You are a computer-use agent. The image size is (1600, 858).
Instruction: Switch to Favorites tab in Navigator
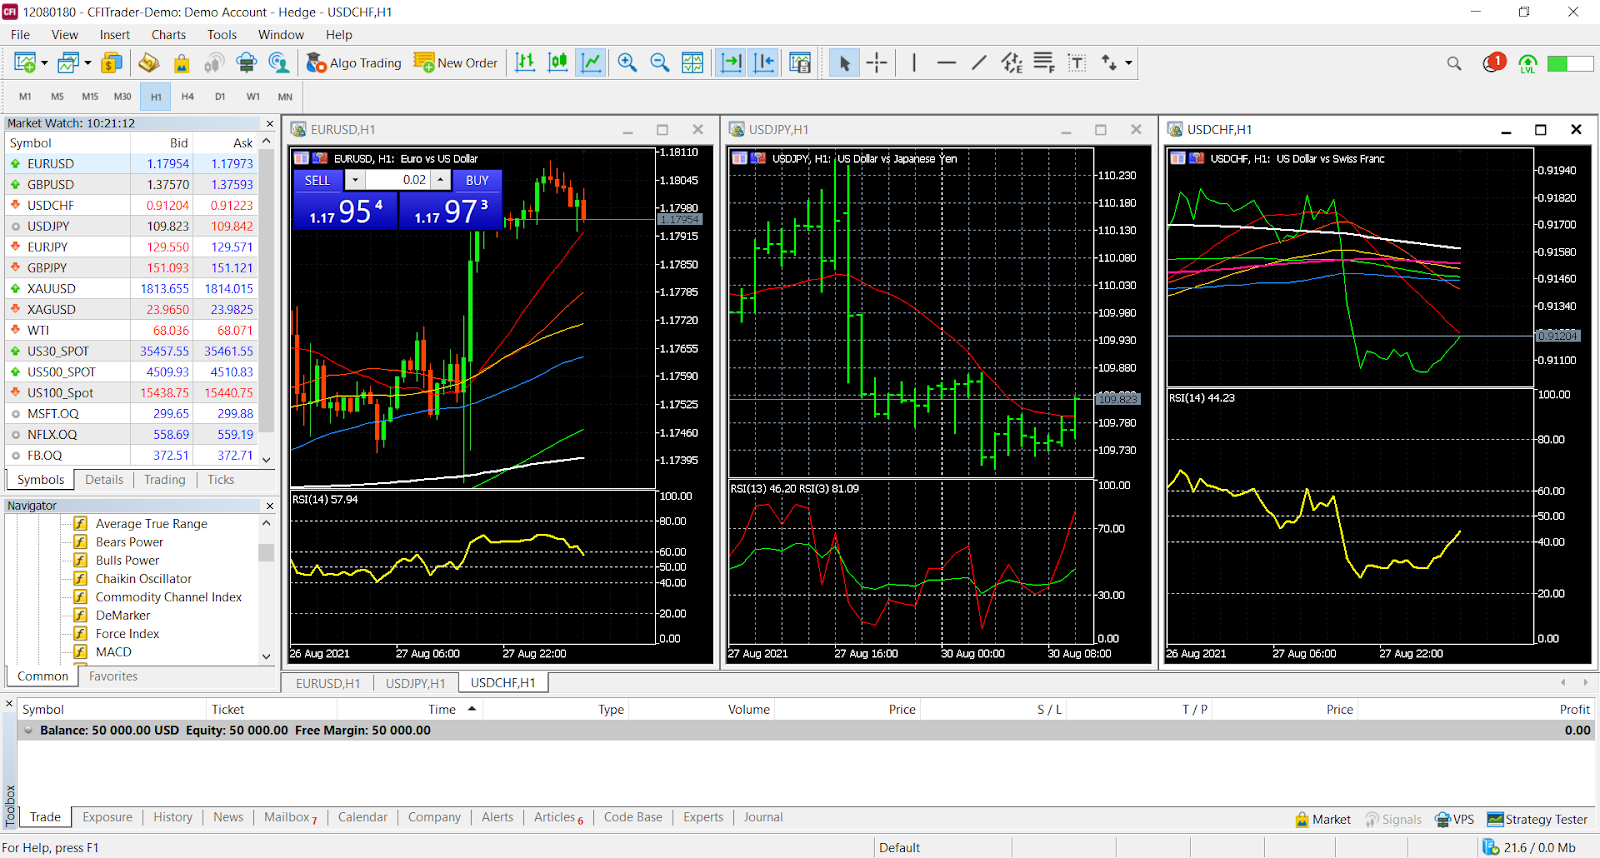pos(113,676)
